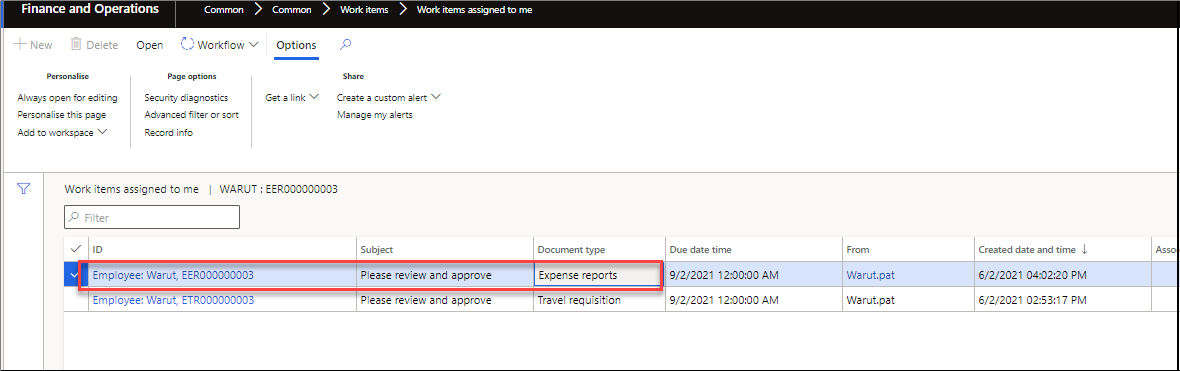Click the first Common breadcrumb
This screenshot has height=371, width=1180.
[224, 11]
